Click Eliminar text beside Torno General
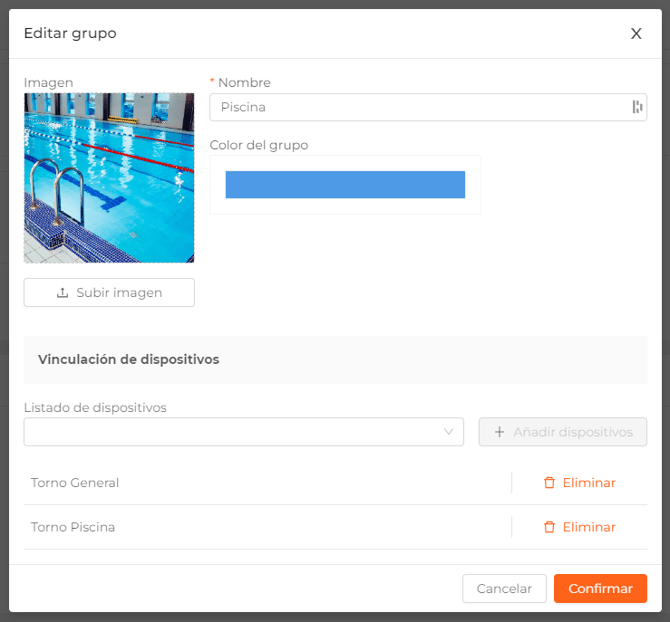Image resolution: width=670 pixels, height=622 pixels. tap(589, 483)
